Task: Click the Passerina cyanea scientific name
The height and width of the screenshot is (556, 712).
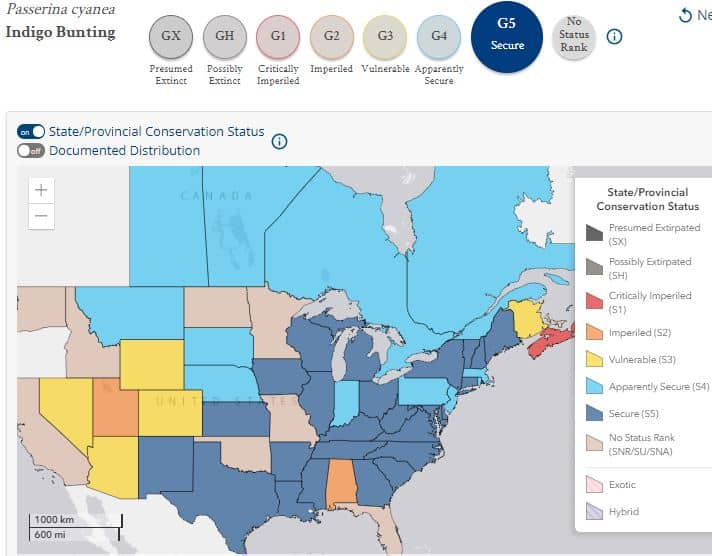Action: [x=61, y=9]
